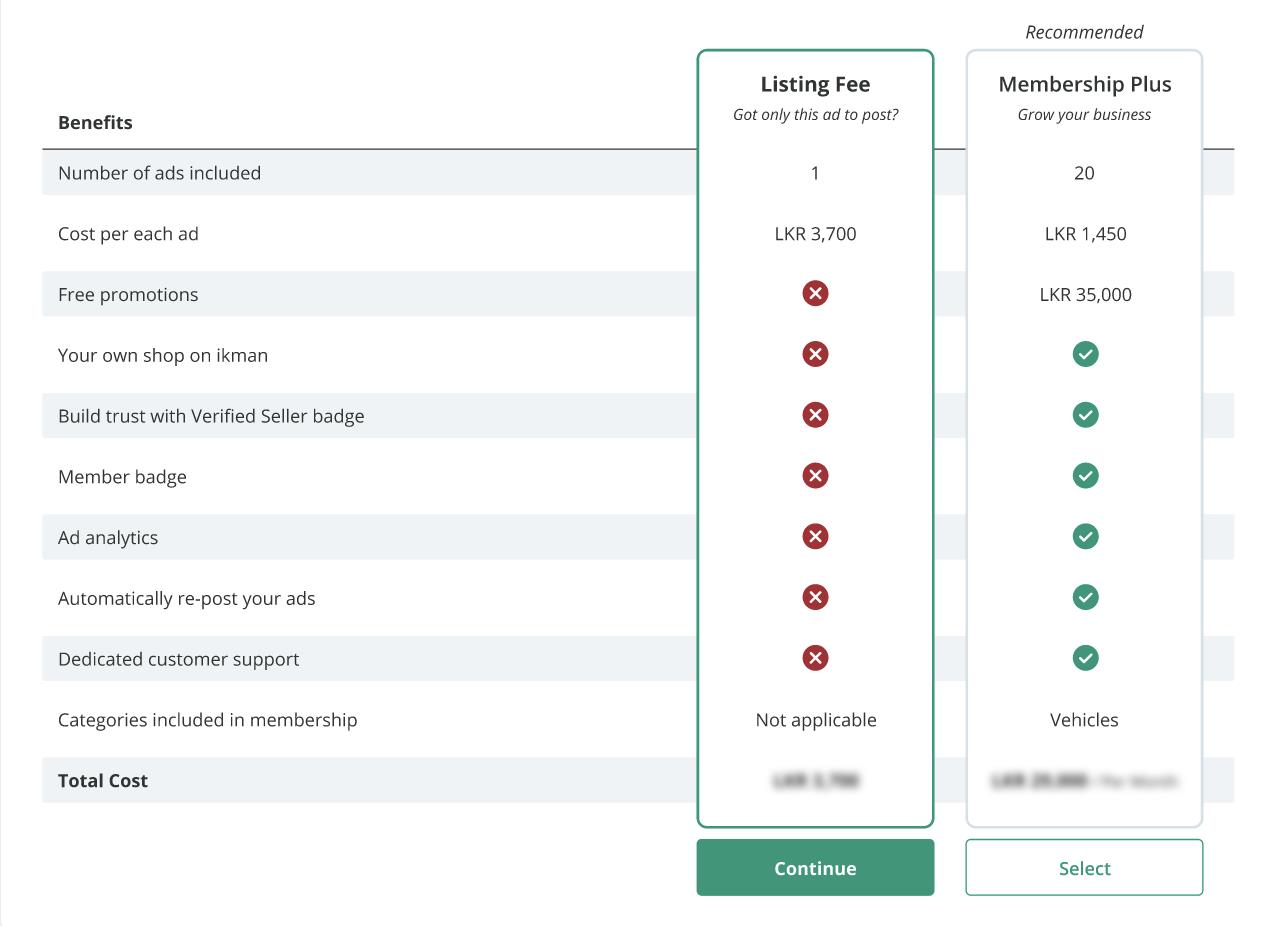Click the Continue button under Listing Fee
The width and height of the screenshot is (1272, 926).
pyautogui.click(x=815, y=868)
